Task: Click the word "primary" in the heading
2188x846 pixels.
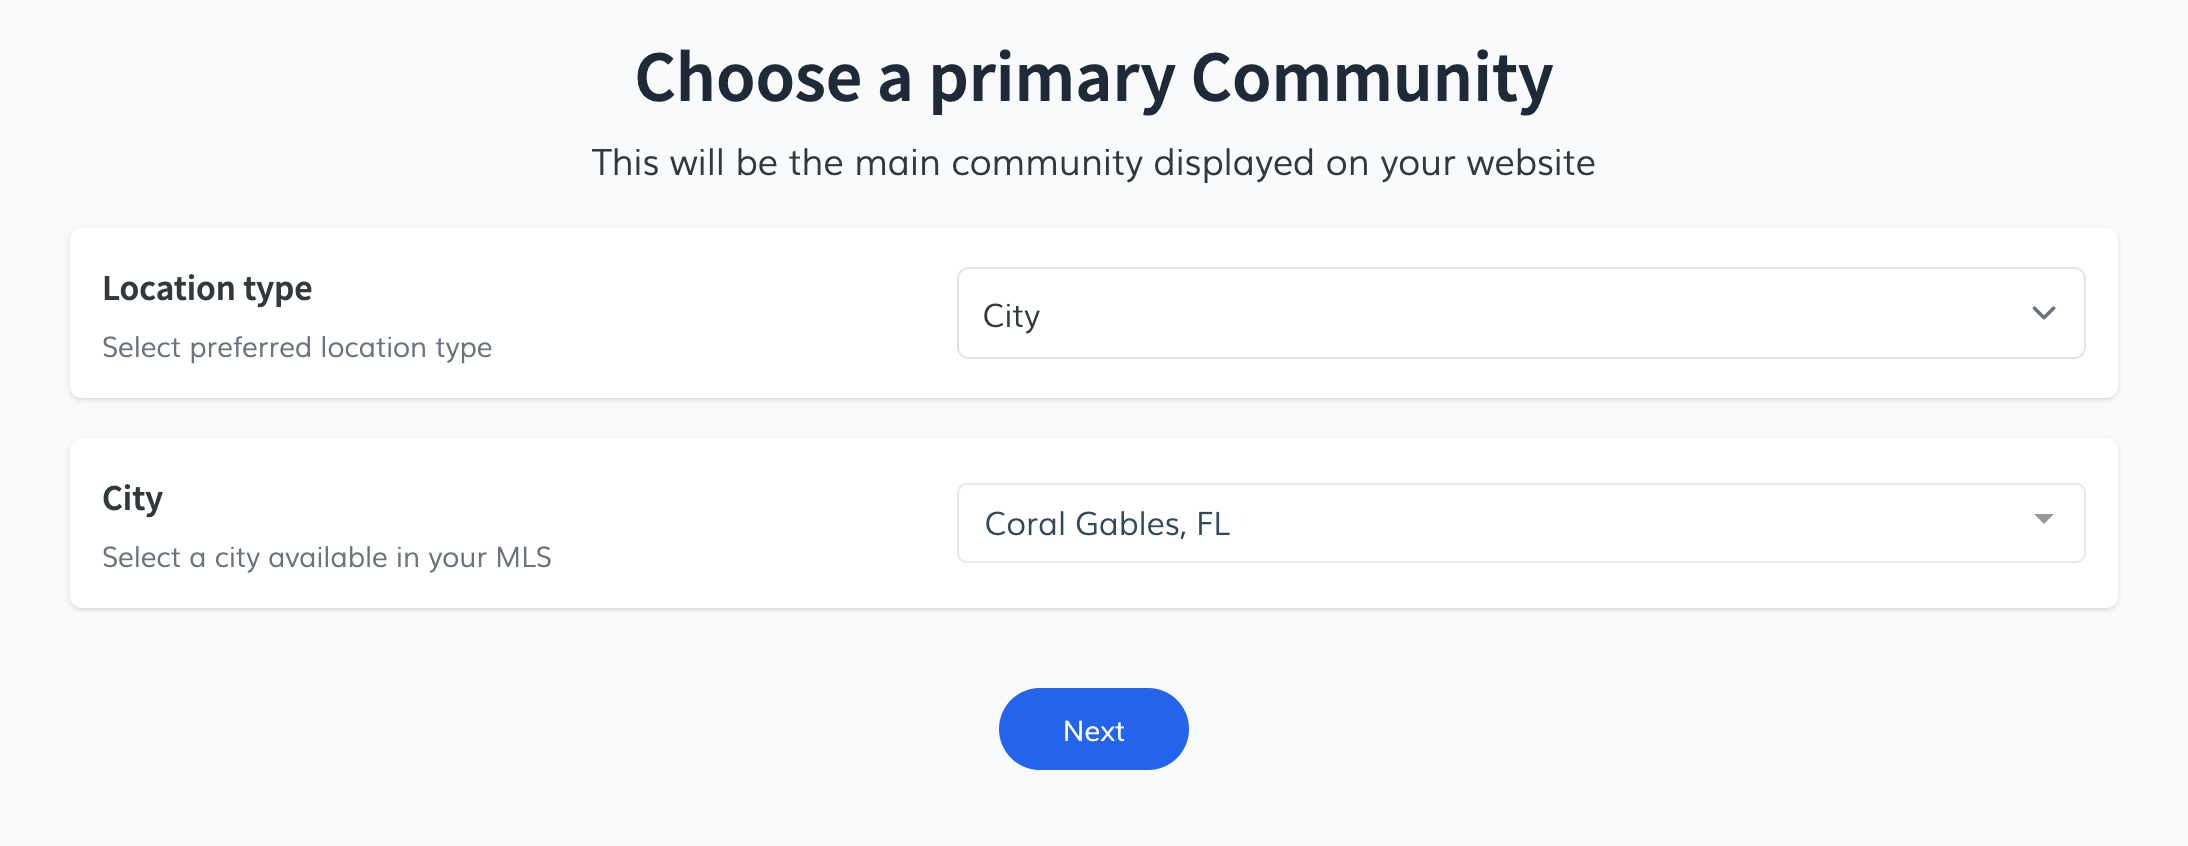Action: click(x=1052, y=78)
